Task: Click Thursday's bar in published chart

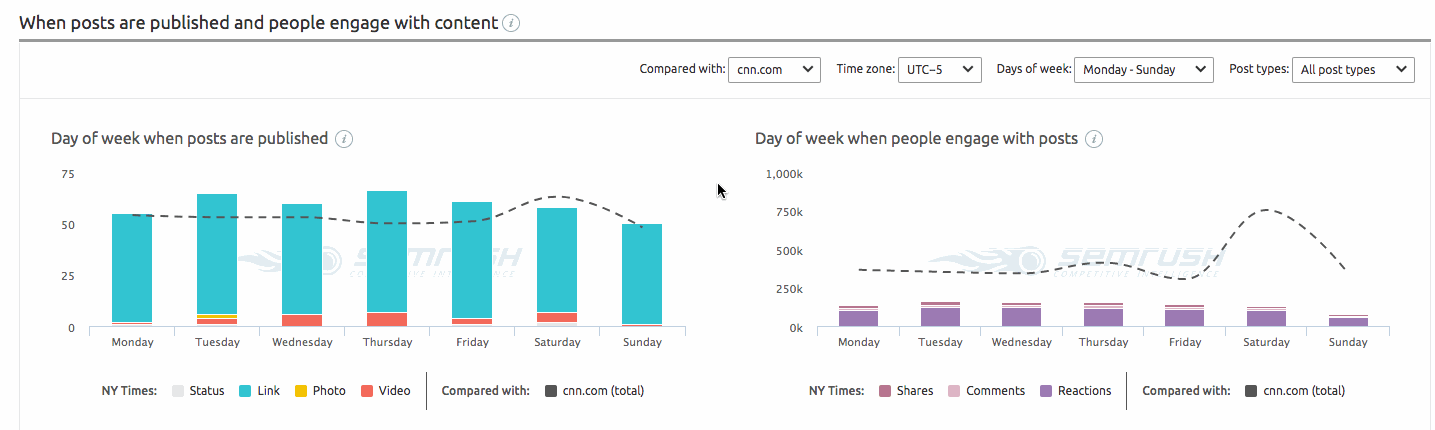Action: click(x=387, y=255)
